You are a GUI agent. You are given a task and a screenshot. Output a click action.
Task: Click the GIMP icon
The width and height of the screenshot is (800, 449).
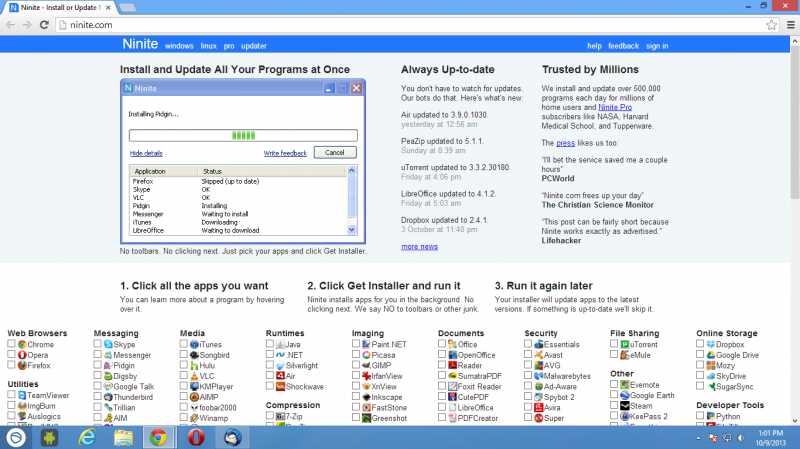tap(366, 365)
